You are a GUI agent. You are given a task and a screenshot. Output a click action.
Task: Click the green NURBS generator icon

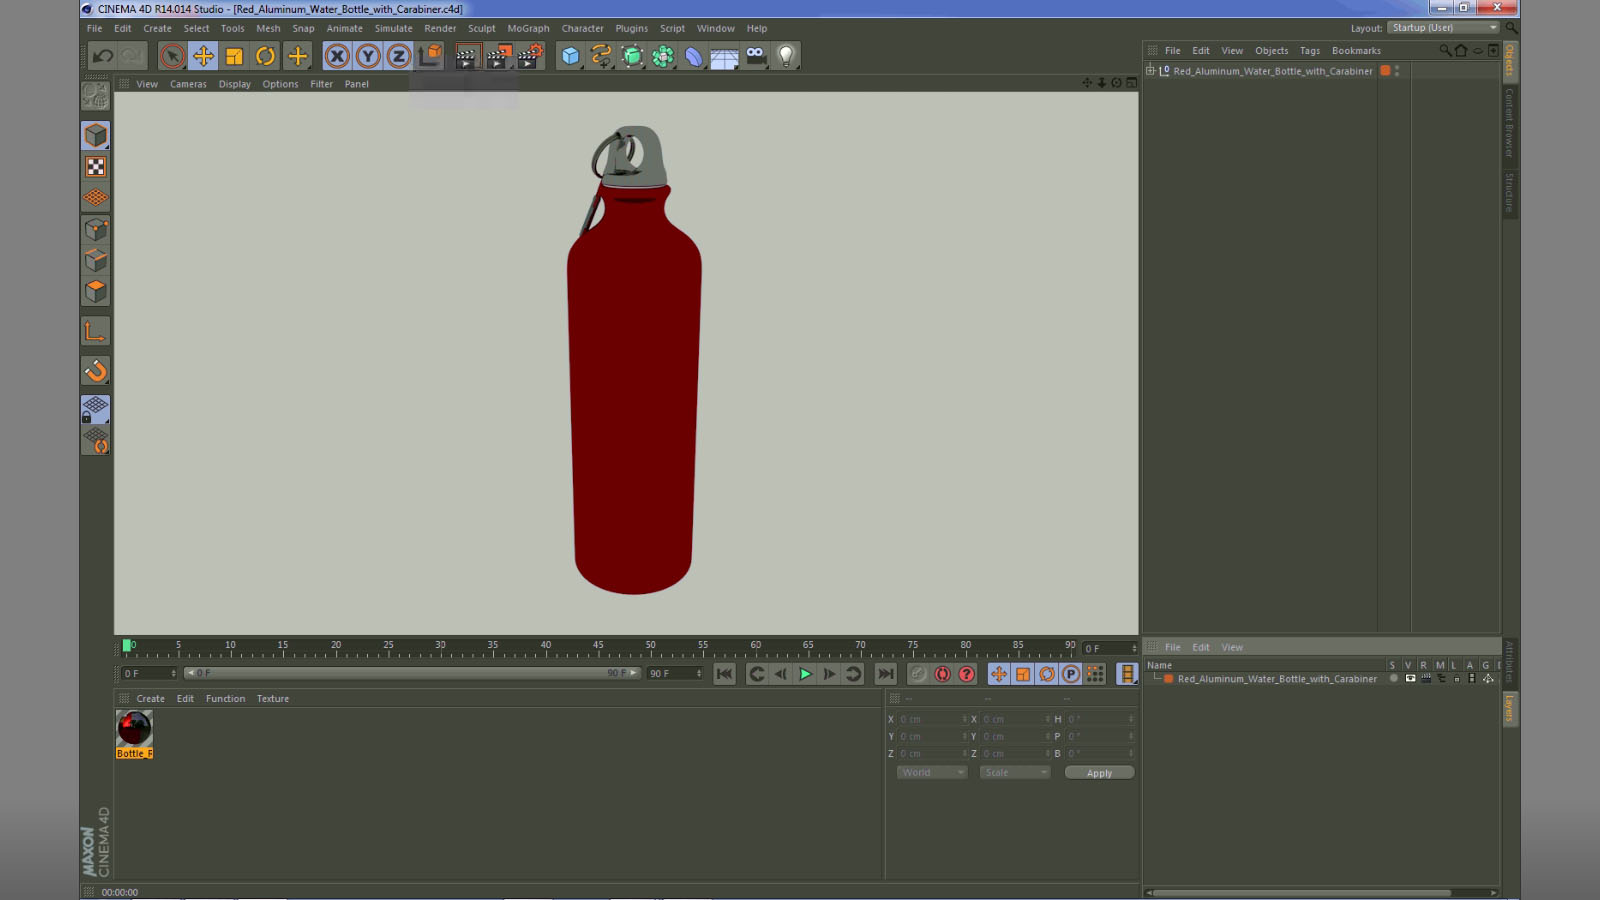[x=632, y=56]
